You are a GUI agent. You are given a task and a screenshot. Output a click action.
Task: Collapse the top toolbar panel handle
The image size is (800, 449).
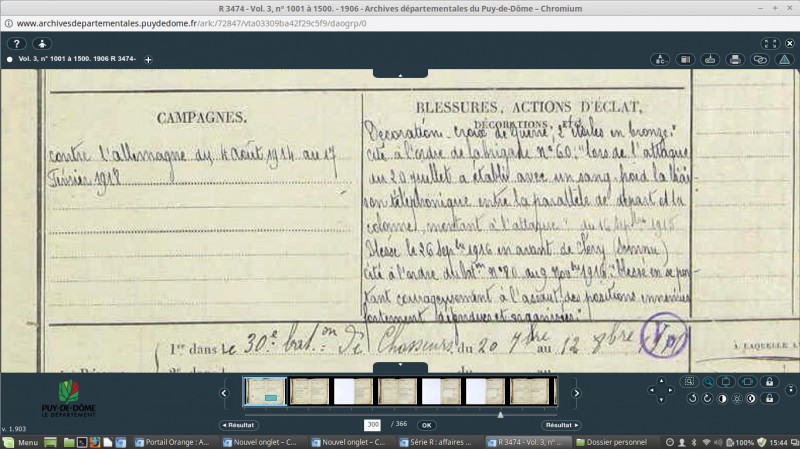400,73
